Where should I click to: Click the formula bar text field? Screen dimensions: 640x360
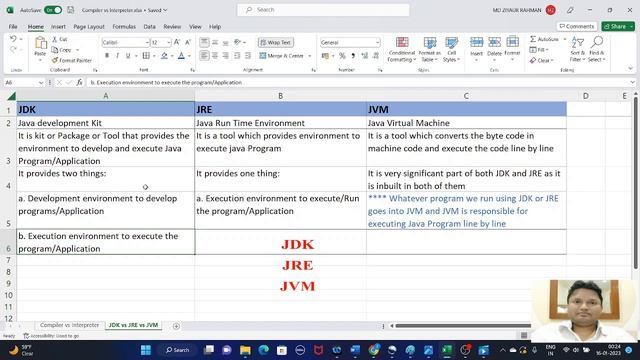[x=358, y=82]
